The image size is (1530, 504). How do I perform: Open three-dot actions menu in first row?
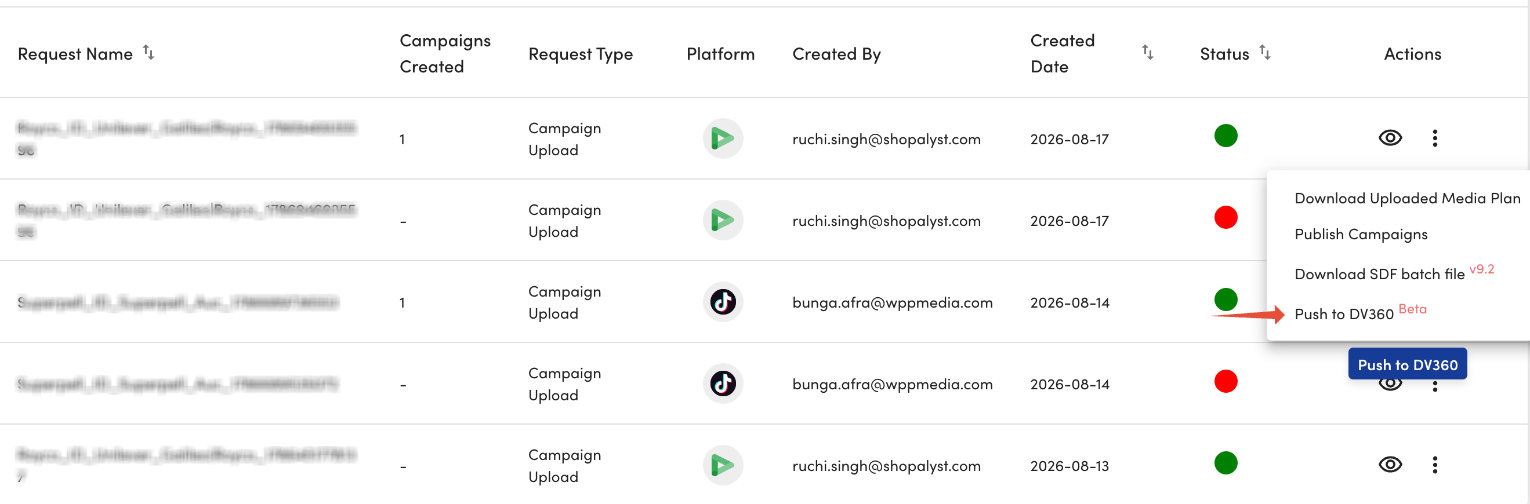tap(1435, 138)
